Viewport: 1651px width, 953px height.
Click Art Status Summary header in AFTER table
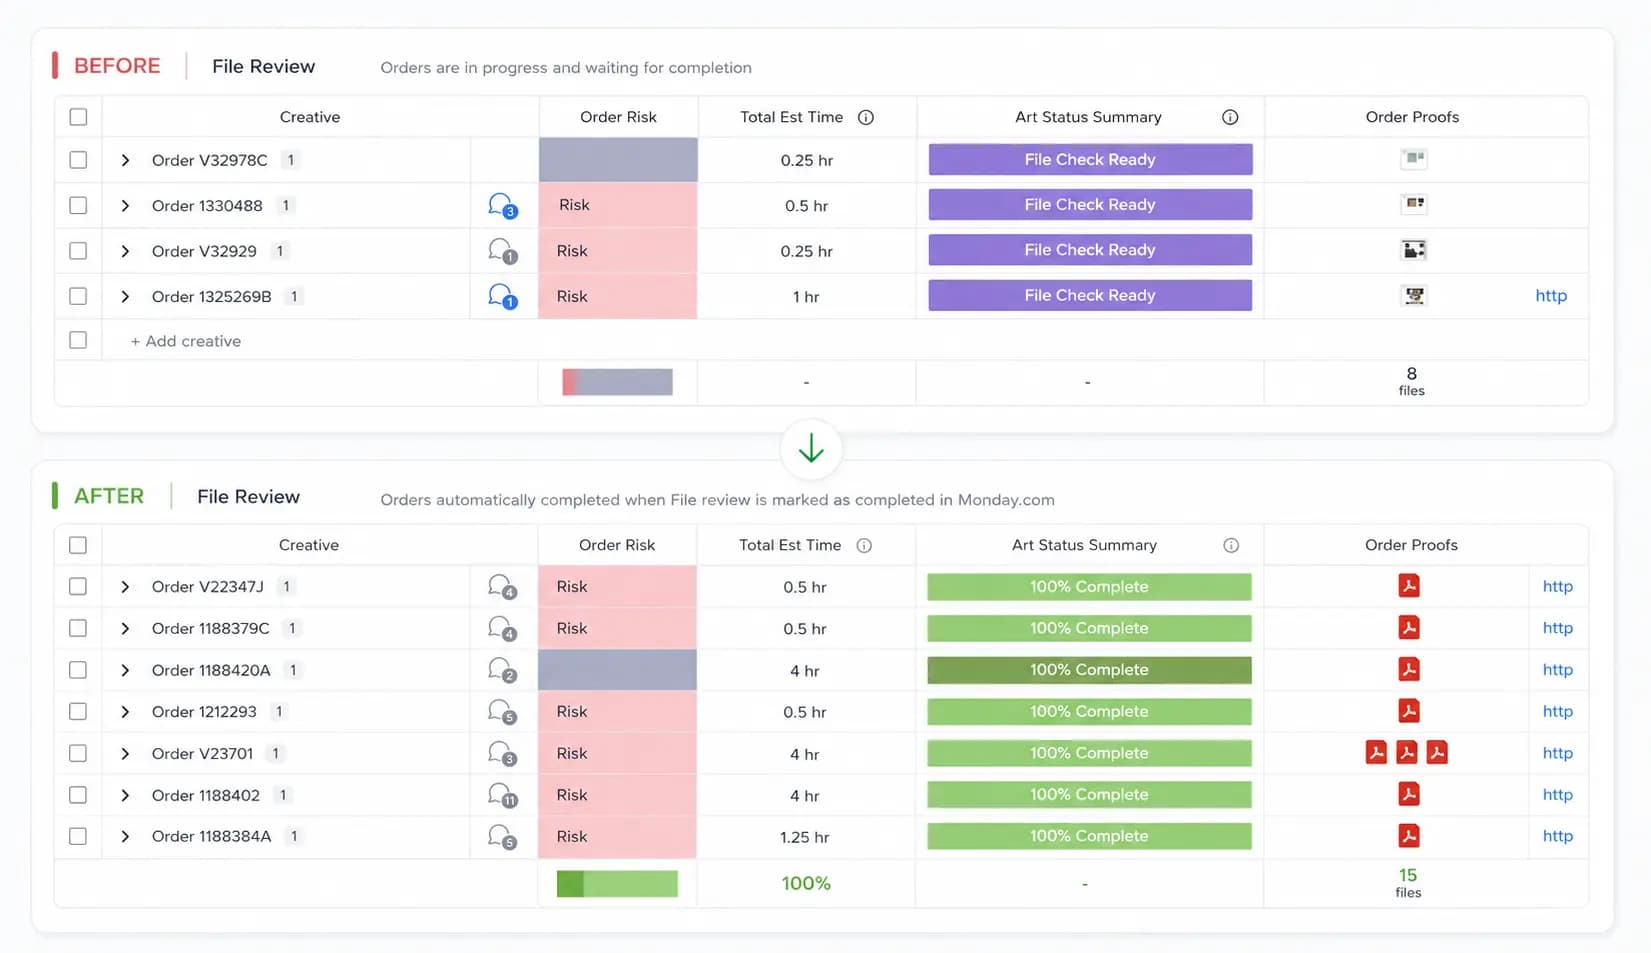coord(1084,545)
